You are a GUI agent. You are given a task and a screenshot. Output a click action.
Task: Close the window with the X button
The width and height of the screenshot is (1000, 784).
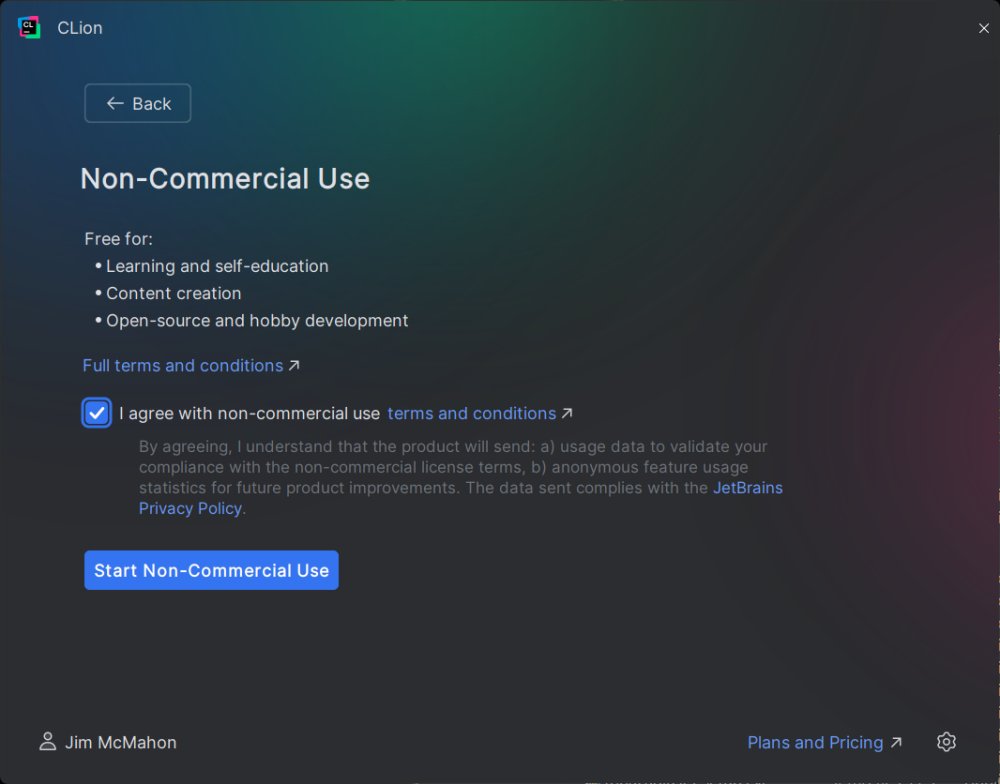point(984,28)
